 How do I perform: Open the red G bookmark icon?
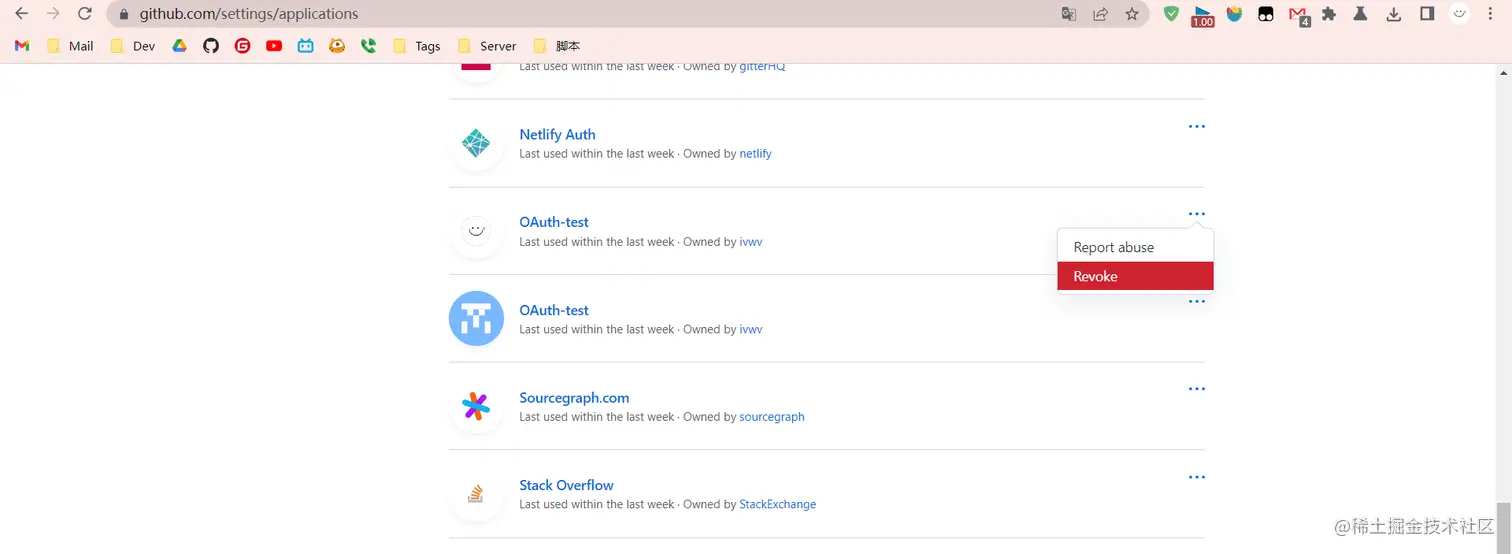pos(242,46)
